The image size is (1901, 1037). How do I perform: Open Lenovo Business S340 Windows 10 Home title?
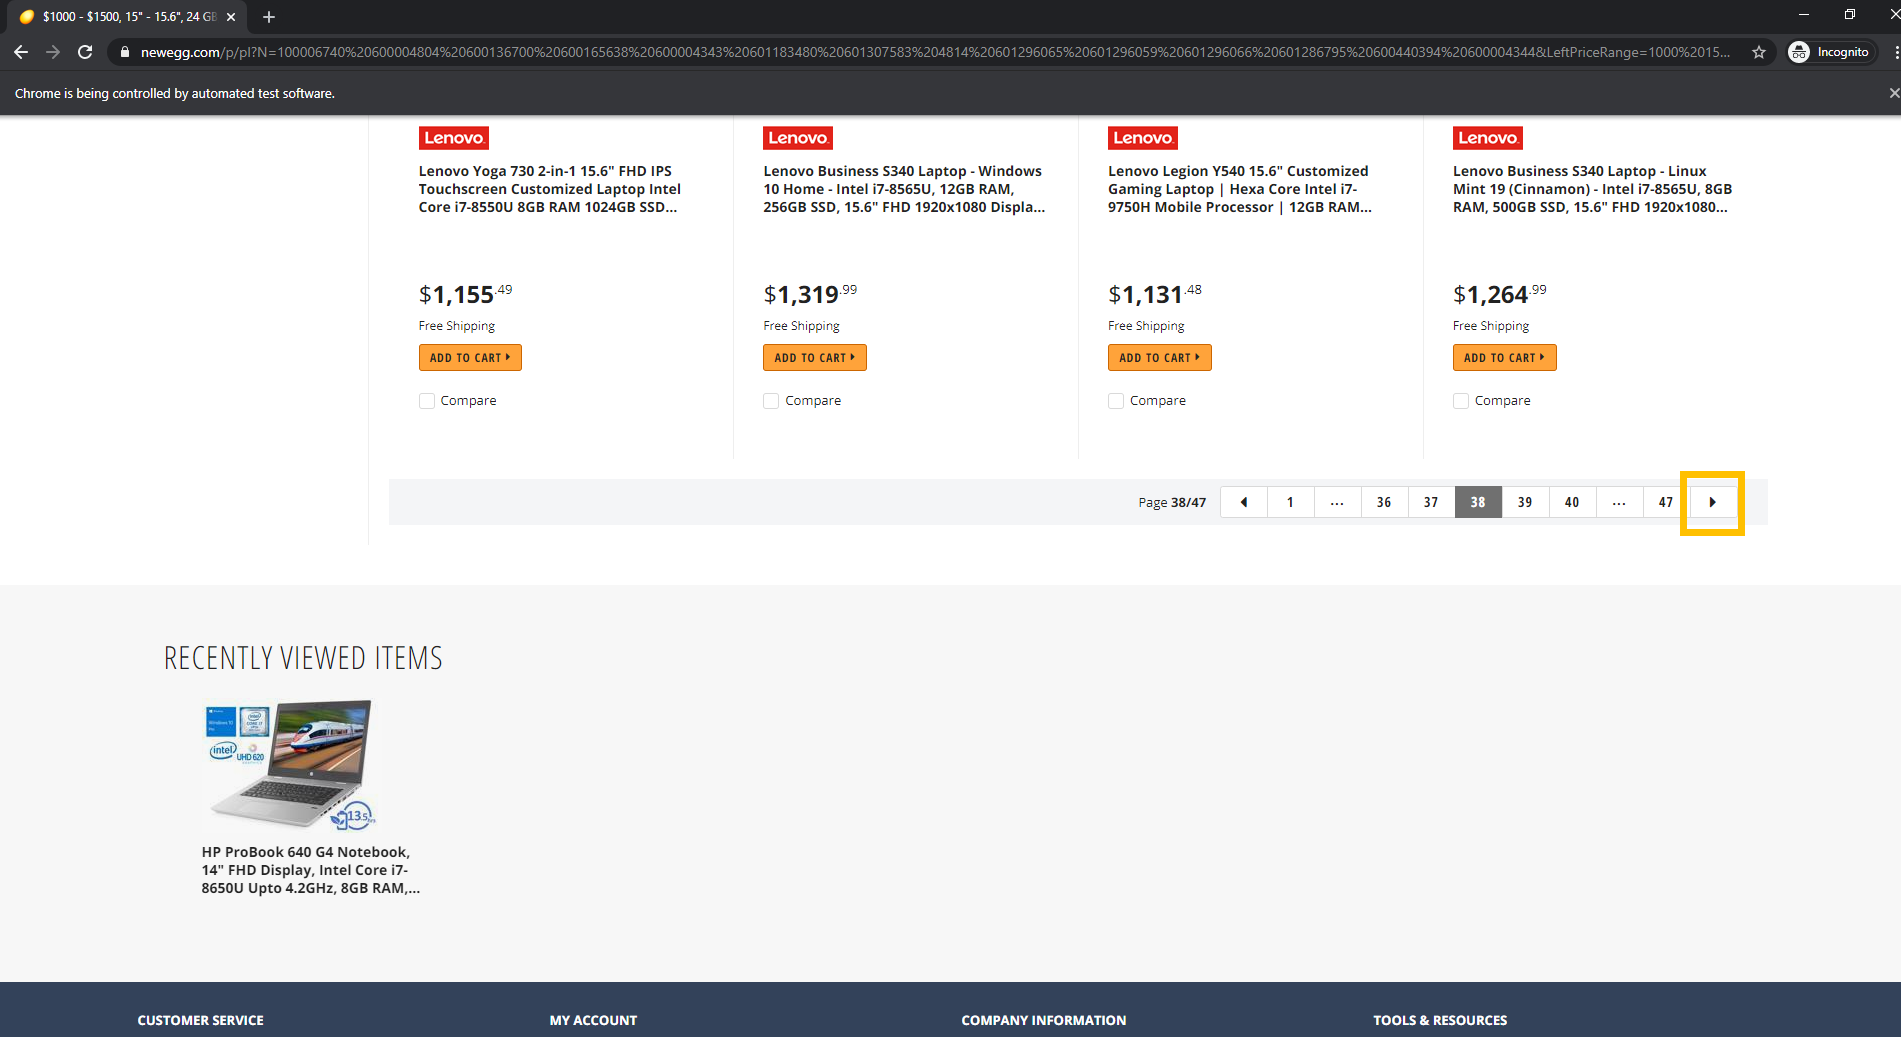(904, 189)
